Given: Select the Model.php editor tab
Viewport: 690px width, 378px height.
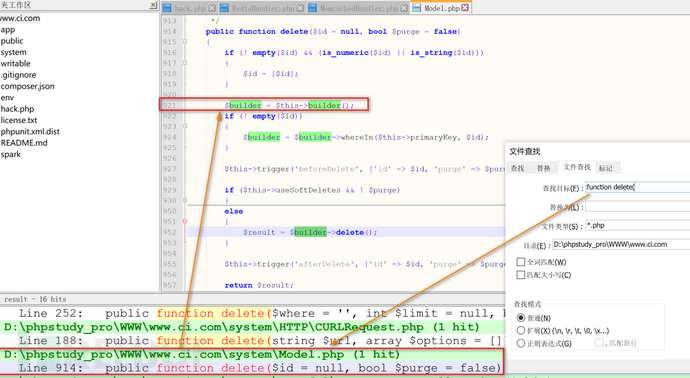Looking at the screenshot, I should click(441, 8).
